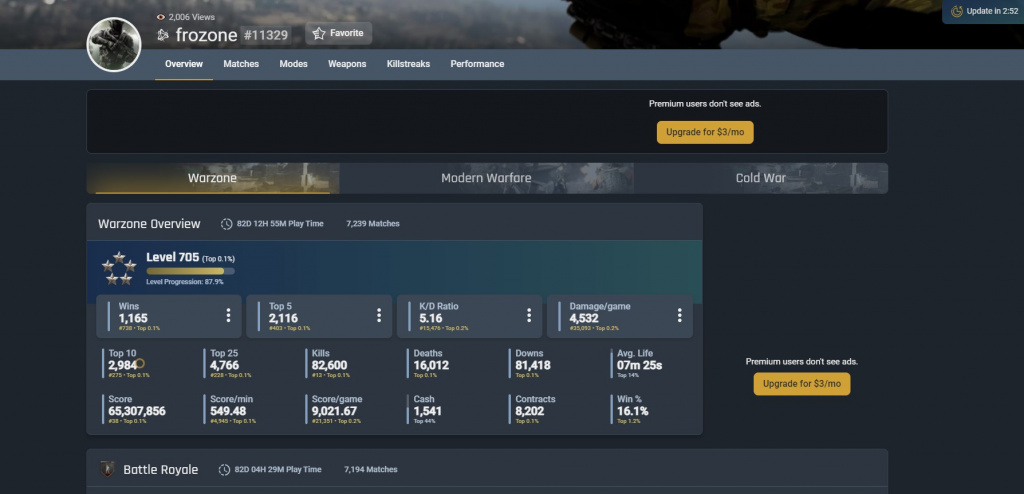Click the Top 25 value 4,766
1024x494 pixels.
[225, 365]
